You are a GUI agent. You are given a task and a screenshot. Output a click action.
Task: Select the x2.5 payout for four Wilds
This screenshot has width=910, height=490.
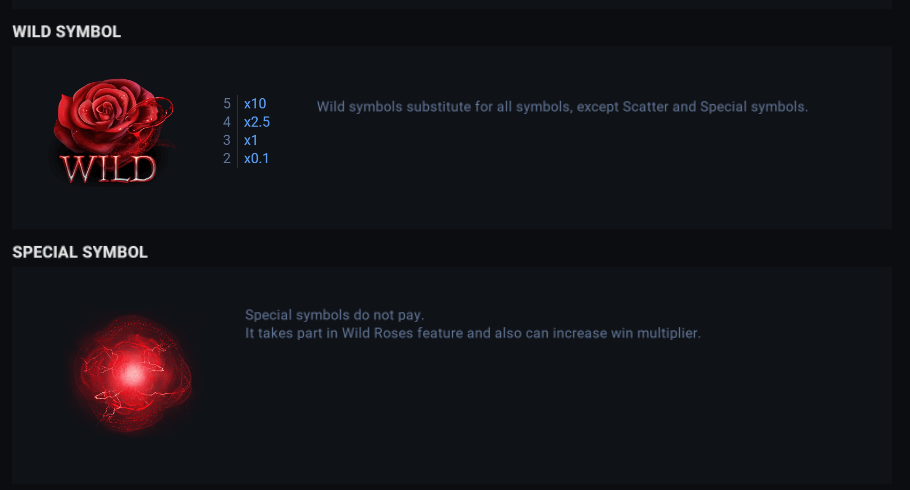(x=257, y=122)
